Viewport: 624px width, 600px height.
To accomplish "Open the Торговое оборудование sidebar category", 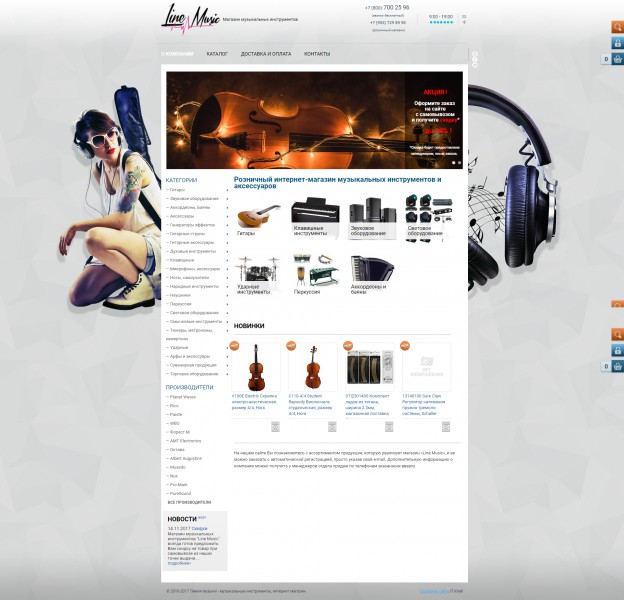I will (x=194, y=374).
